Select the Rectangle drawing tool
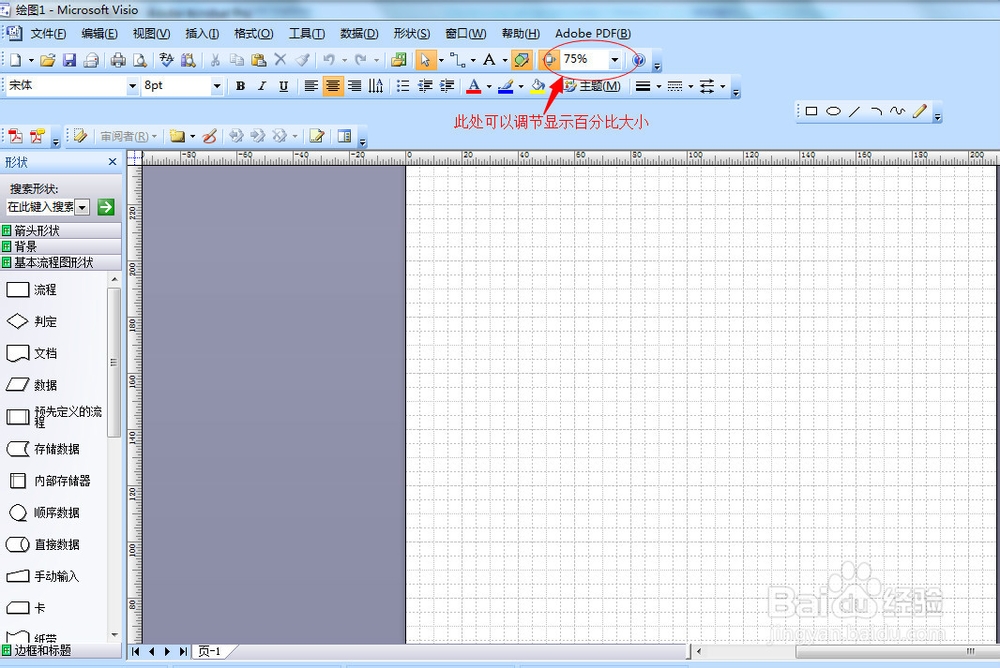The width and height of the screenshot is (1000, 668). [811, 111]
